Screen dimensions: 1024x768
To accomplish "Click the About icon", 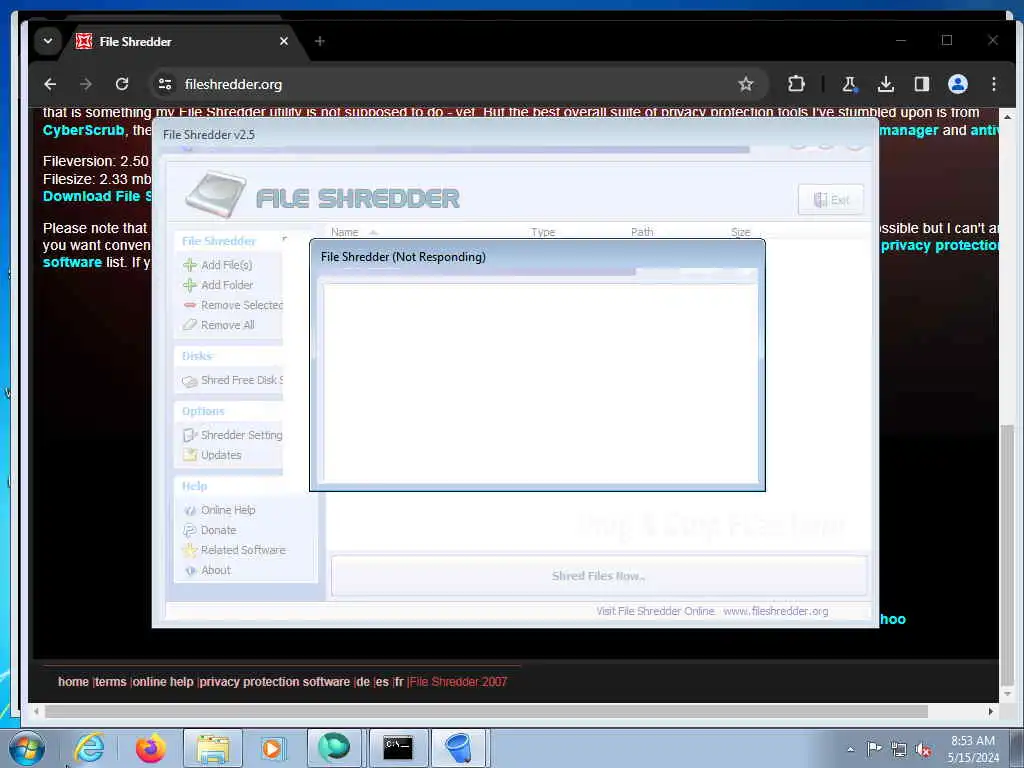I will [190, 570].
